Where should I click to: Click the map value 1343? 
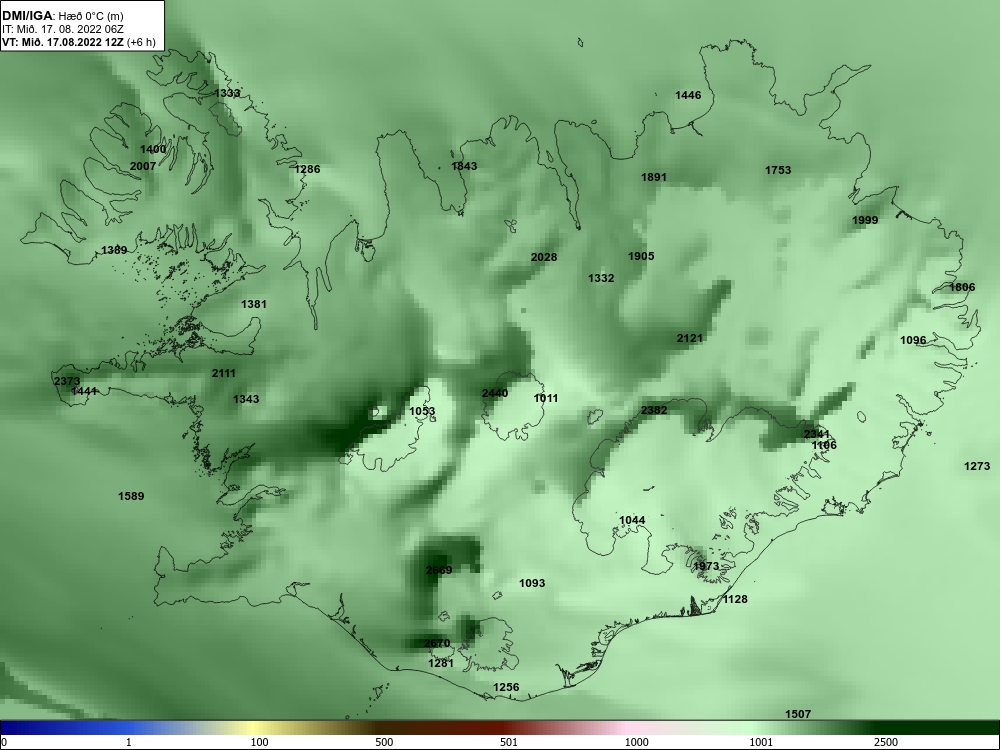(246, 399)
